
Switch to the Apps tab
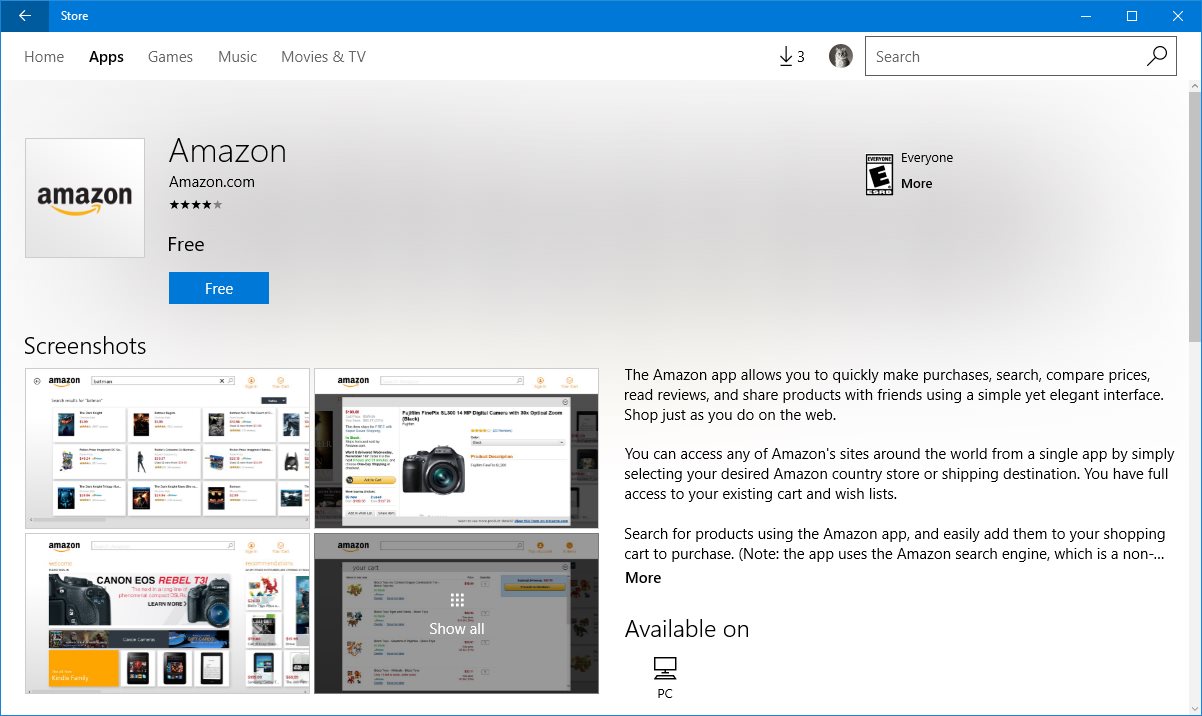[106, 57]
